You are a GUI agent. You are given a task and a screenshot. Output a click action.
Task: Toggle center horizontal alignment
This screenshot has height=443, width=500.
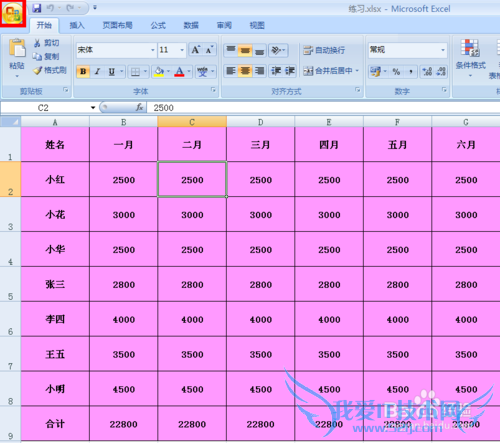245,71
